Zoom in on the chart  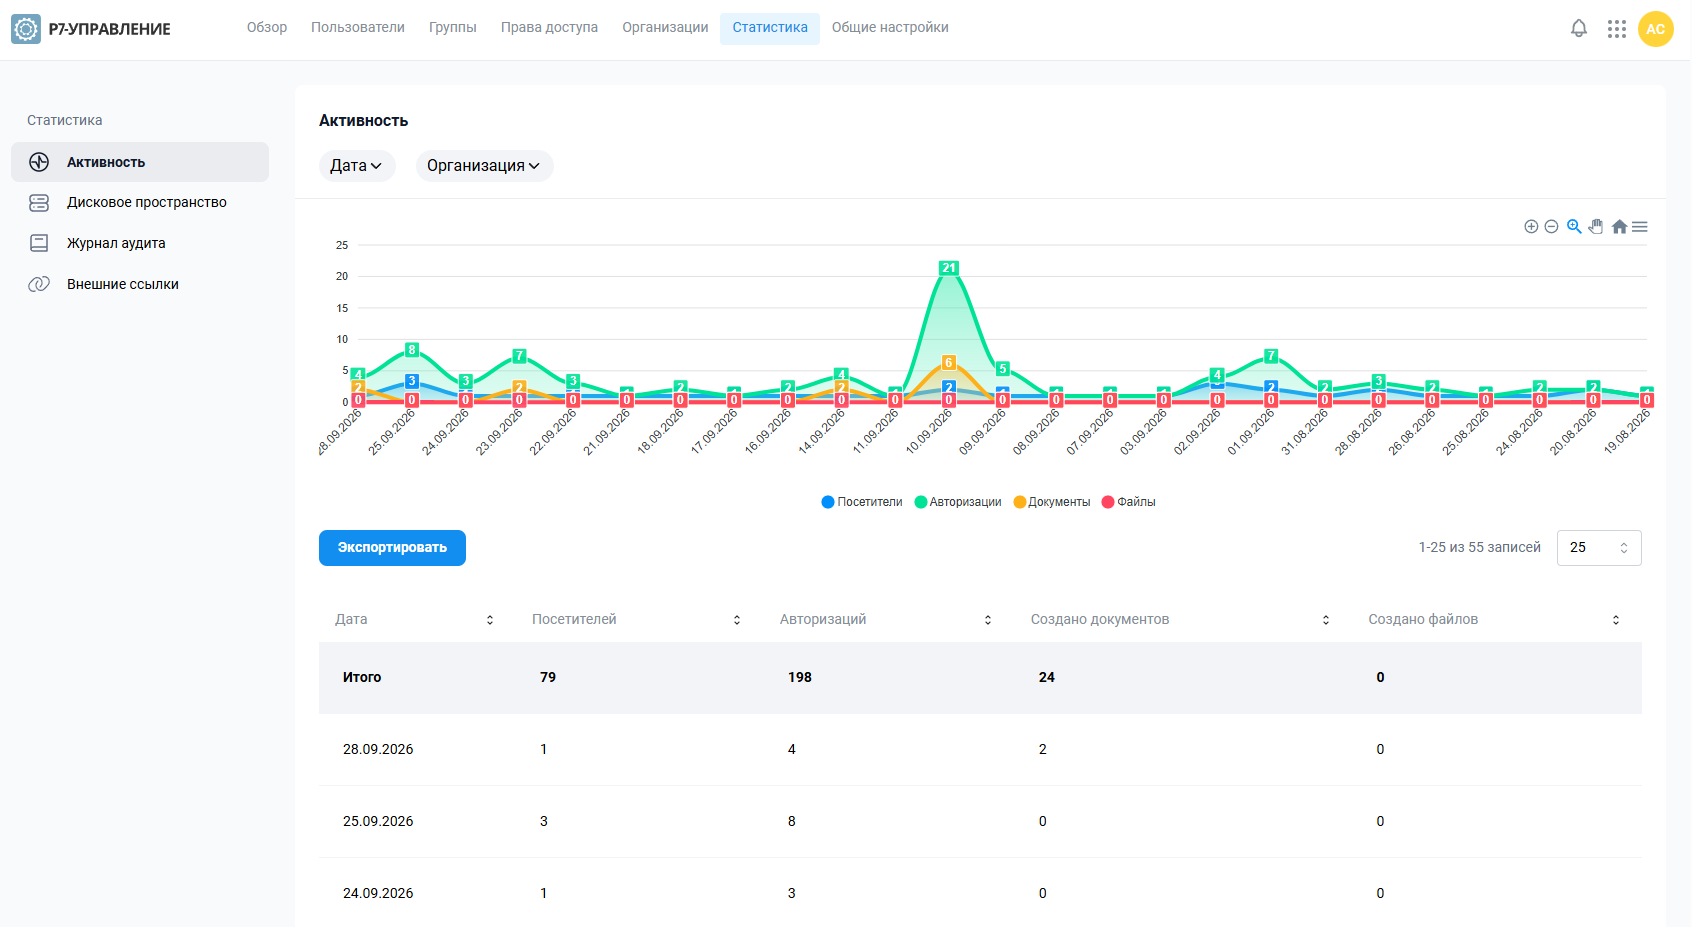click(x=1531, y=227)
